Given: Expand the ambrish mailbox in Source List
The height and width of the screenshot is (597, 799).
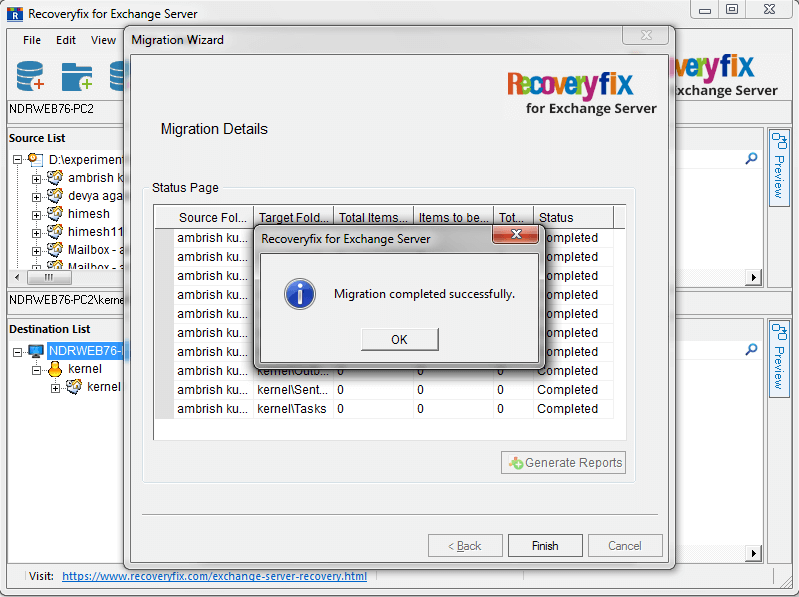Looking at the screenshot, I should 36,179.
